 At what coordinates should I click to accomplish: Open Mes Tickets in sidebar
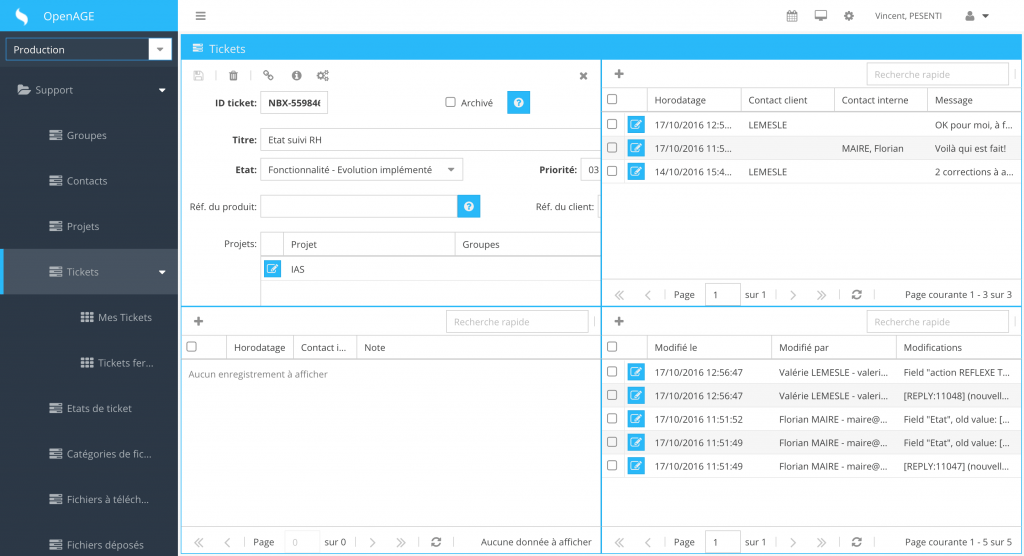pos(124,317)
